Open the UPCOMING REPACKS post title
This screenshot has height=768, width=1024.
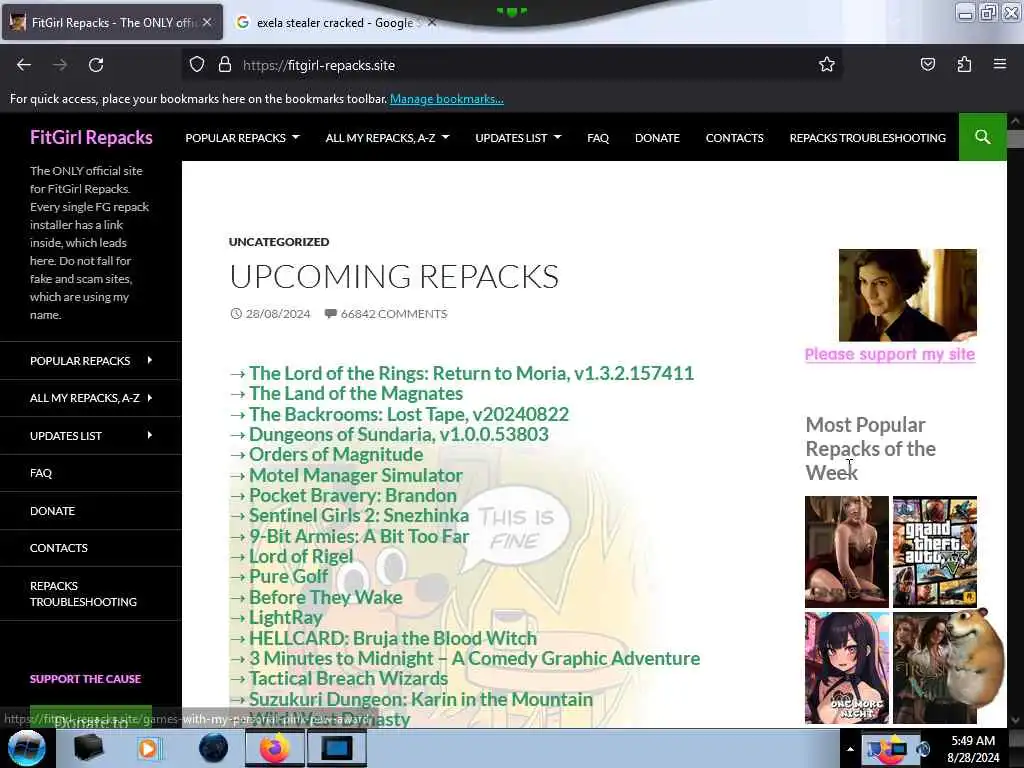tap(394, 276)
